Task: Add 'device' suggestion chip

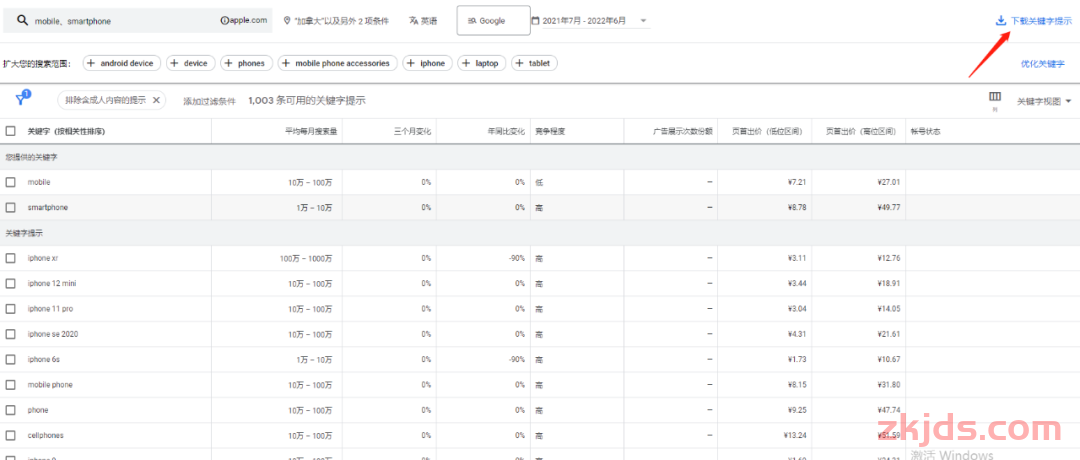Action: point(191,63)
